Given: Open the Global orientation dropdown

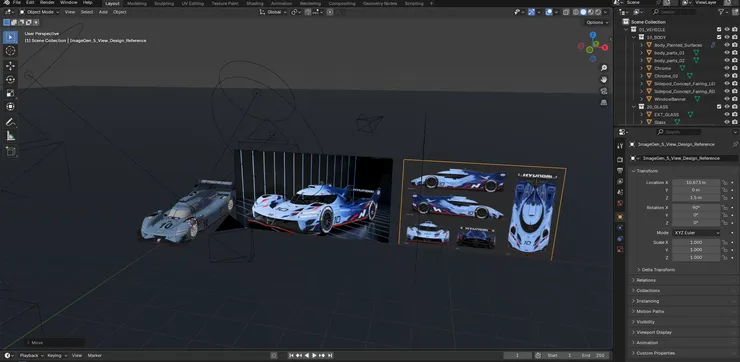Looking at the screenshot, I should [273, 12].
